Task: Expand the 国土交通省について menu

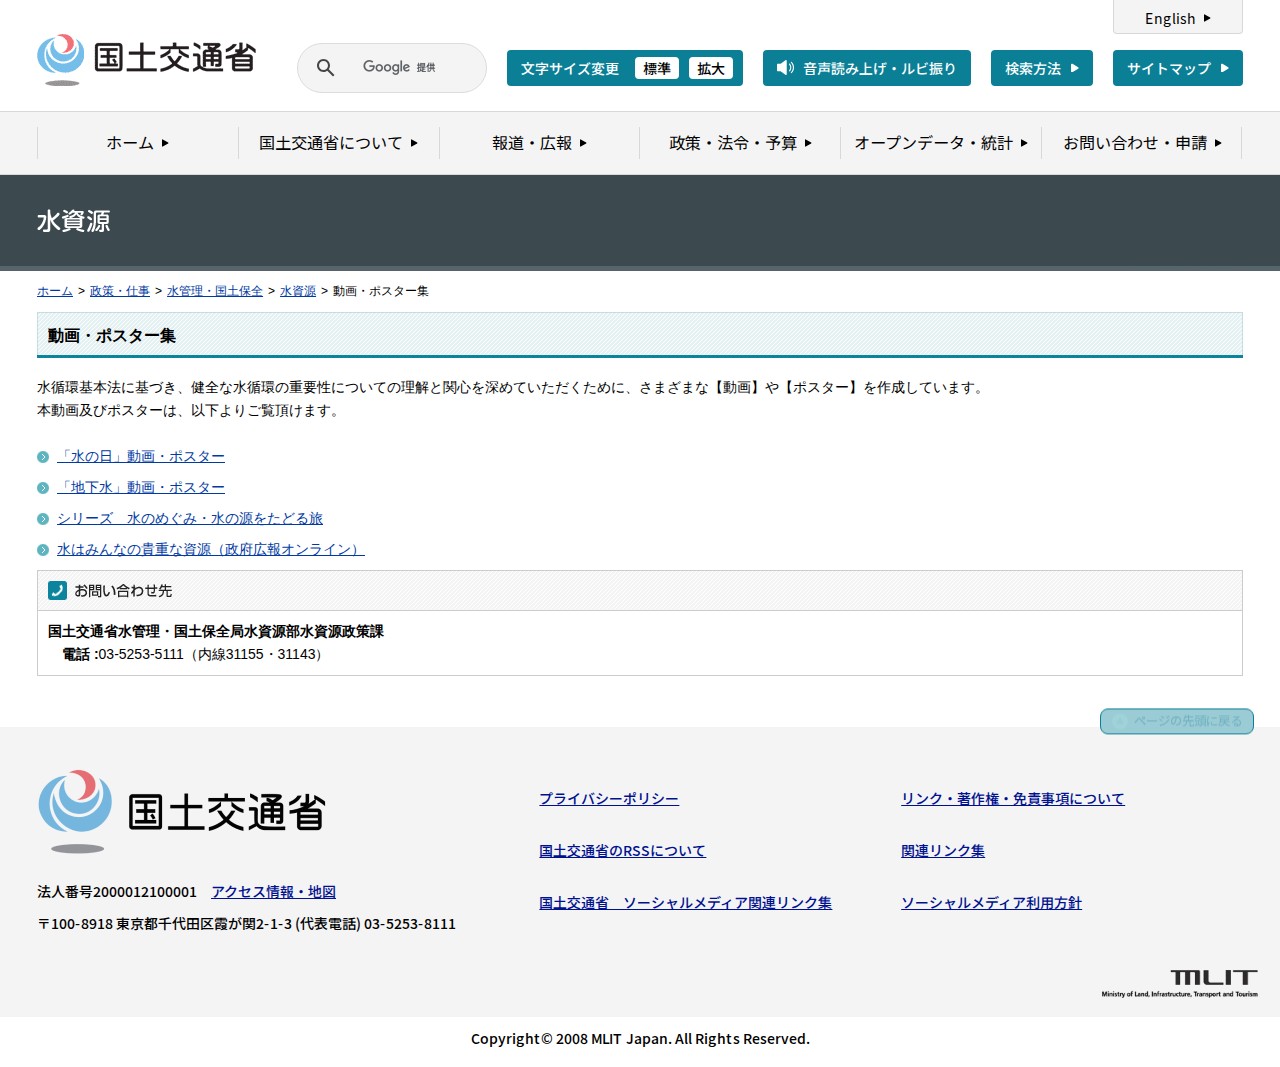Action: coord(338,143)
